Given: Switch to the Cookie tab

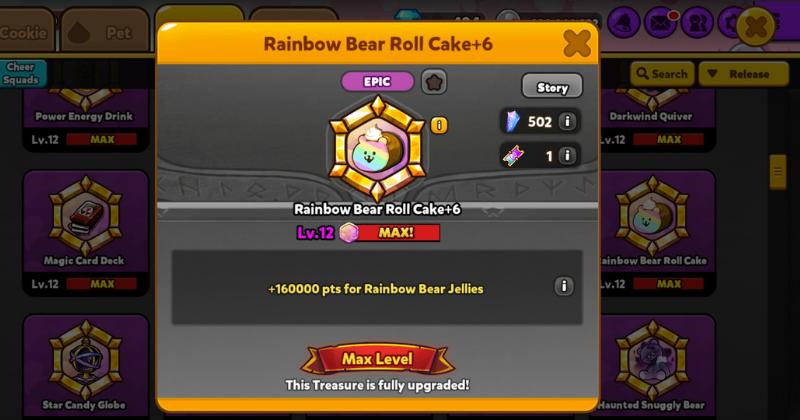Looking at the screenshot, I should pyautogui.click(x=24, y=31).
